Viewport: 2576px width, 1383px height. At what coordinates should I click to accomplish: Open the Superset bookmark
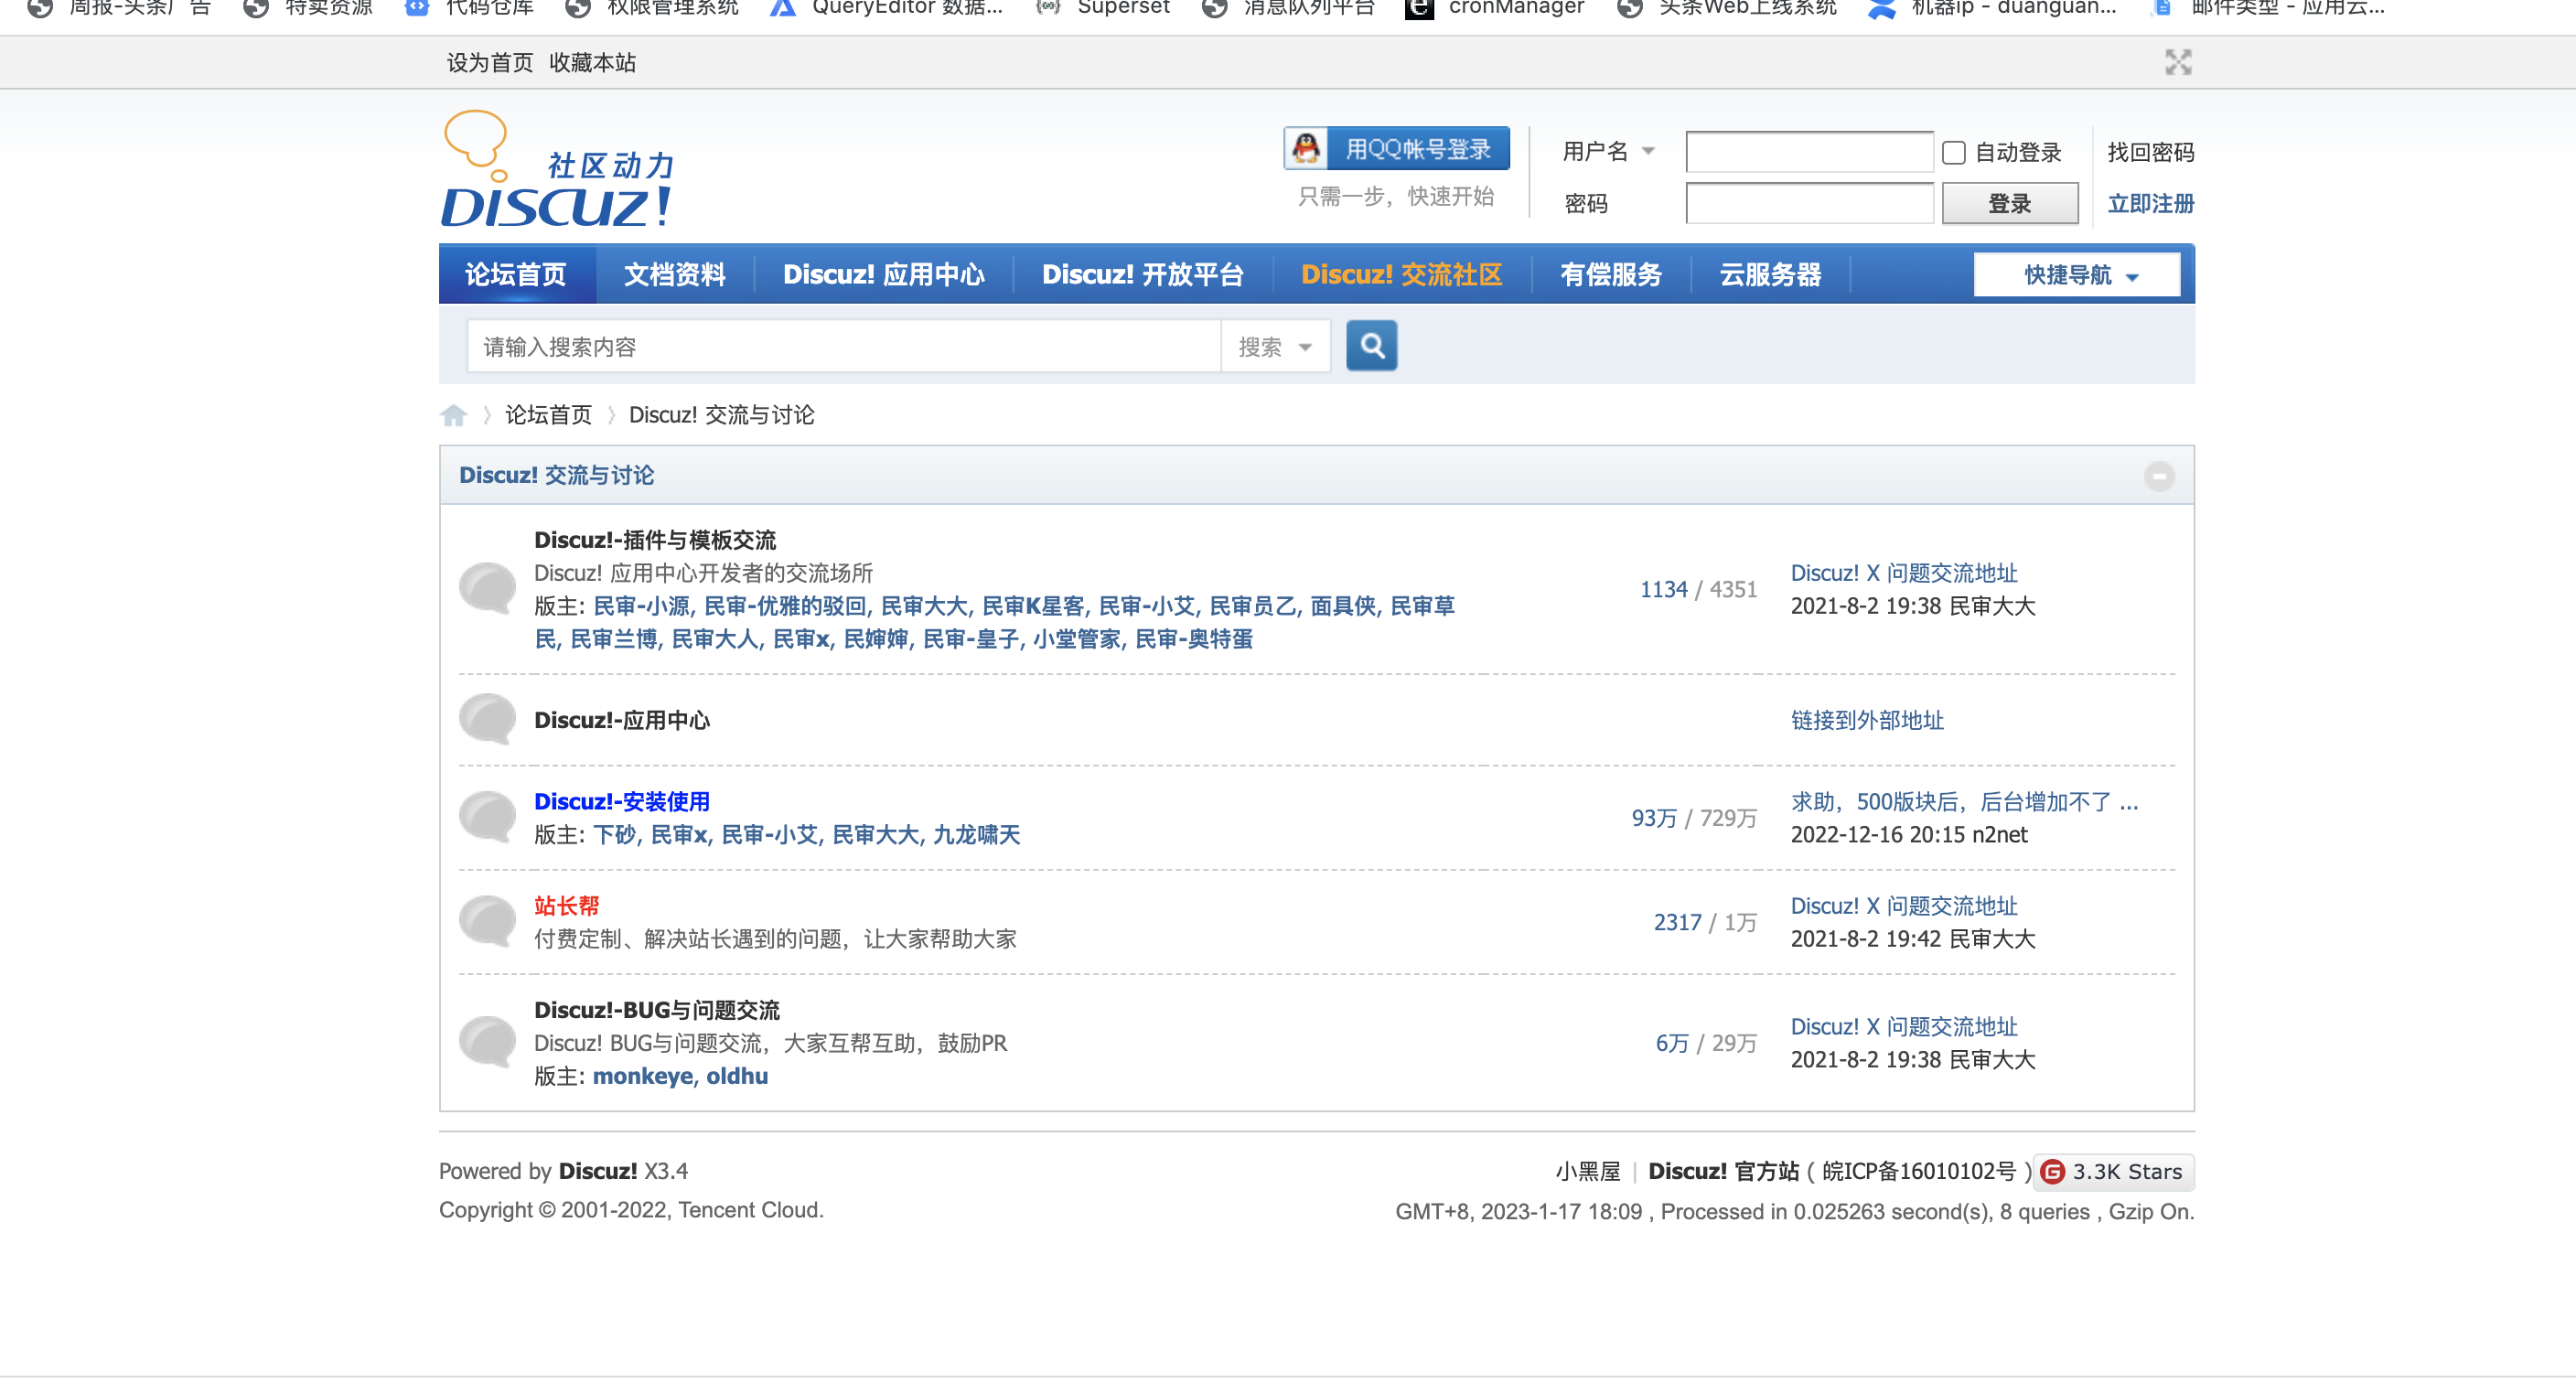pos(1103,8)
